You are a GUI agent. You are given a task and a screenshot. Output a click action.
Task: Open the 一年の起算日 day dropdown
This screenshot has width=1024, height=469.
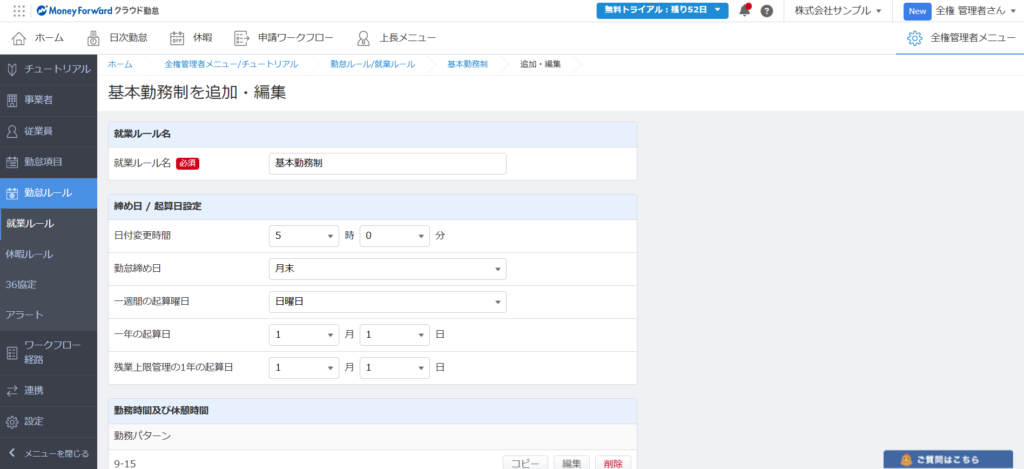pos(394,334)
